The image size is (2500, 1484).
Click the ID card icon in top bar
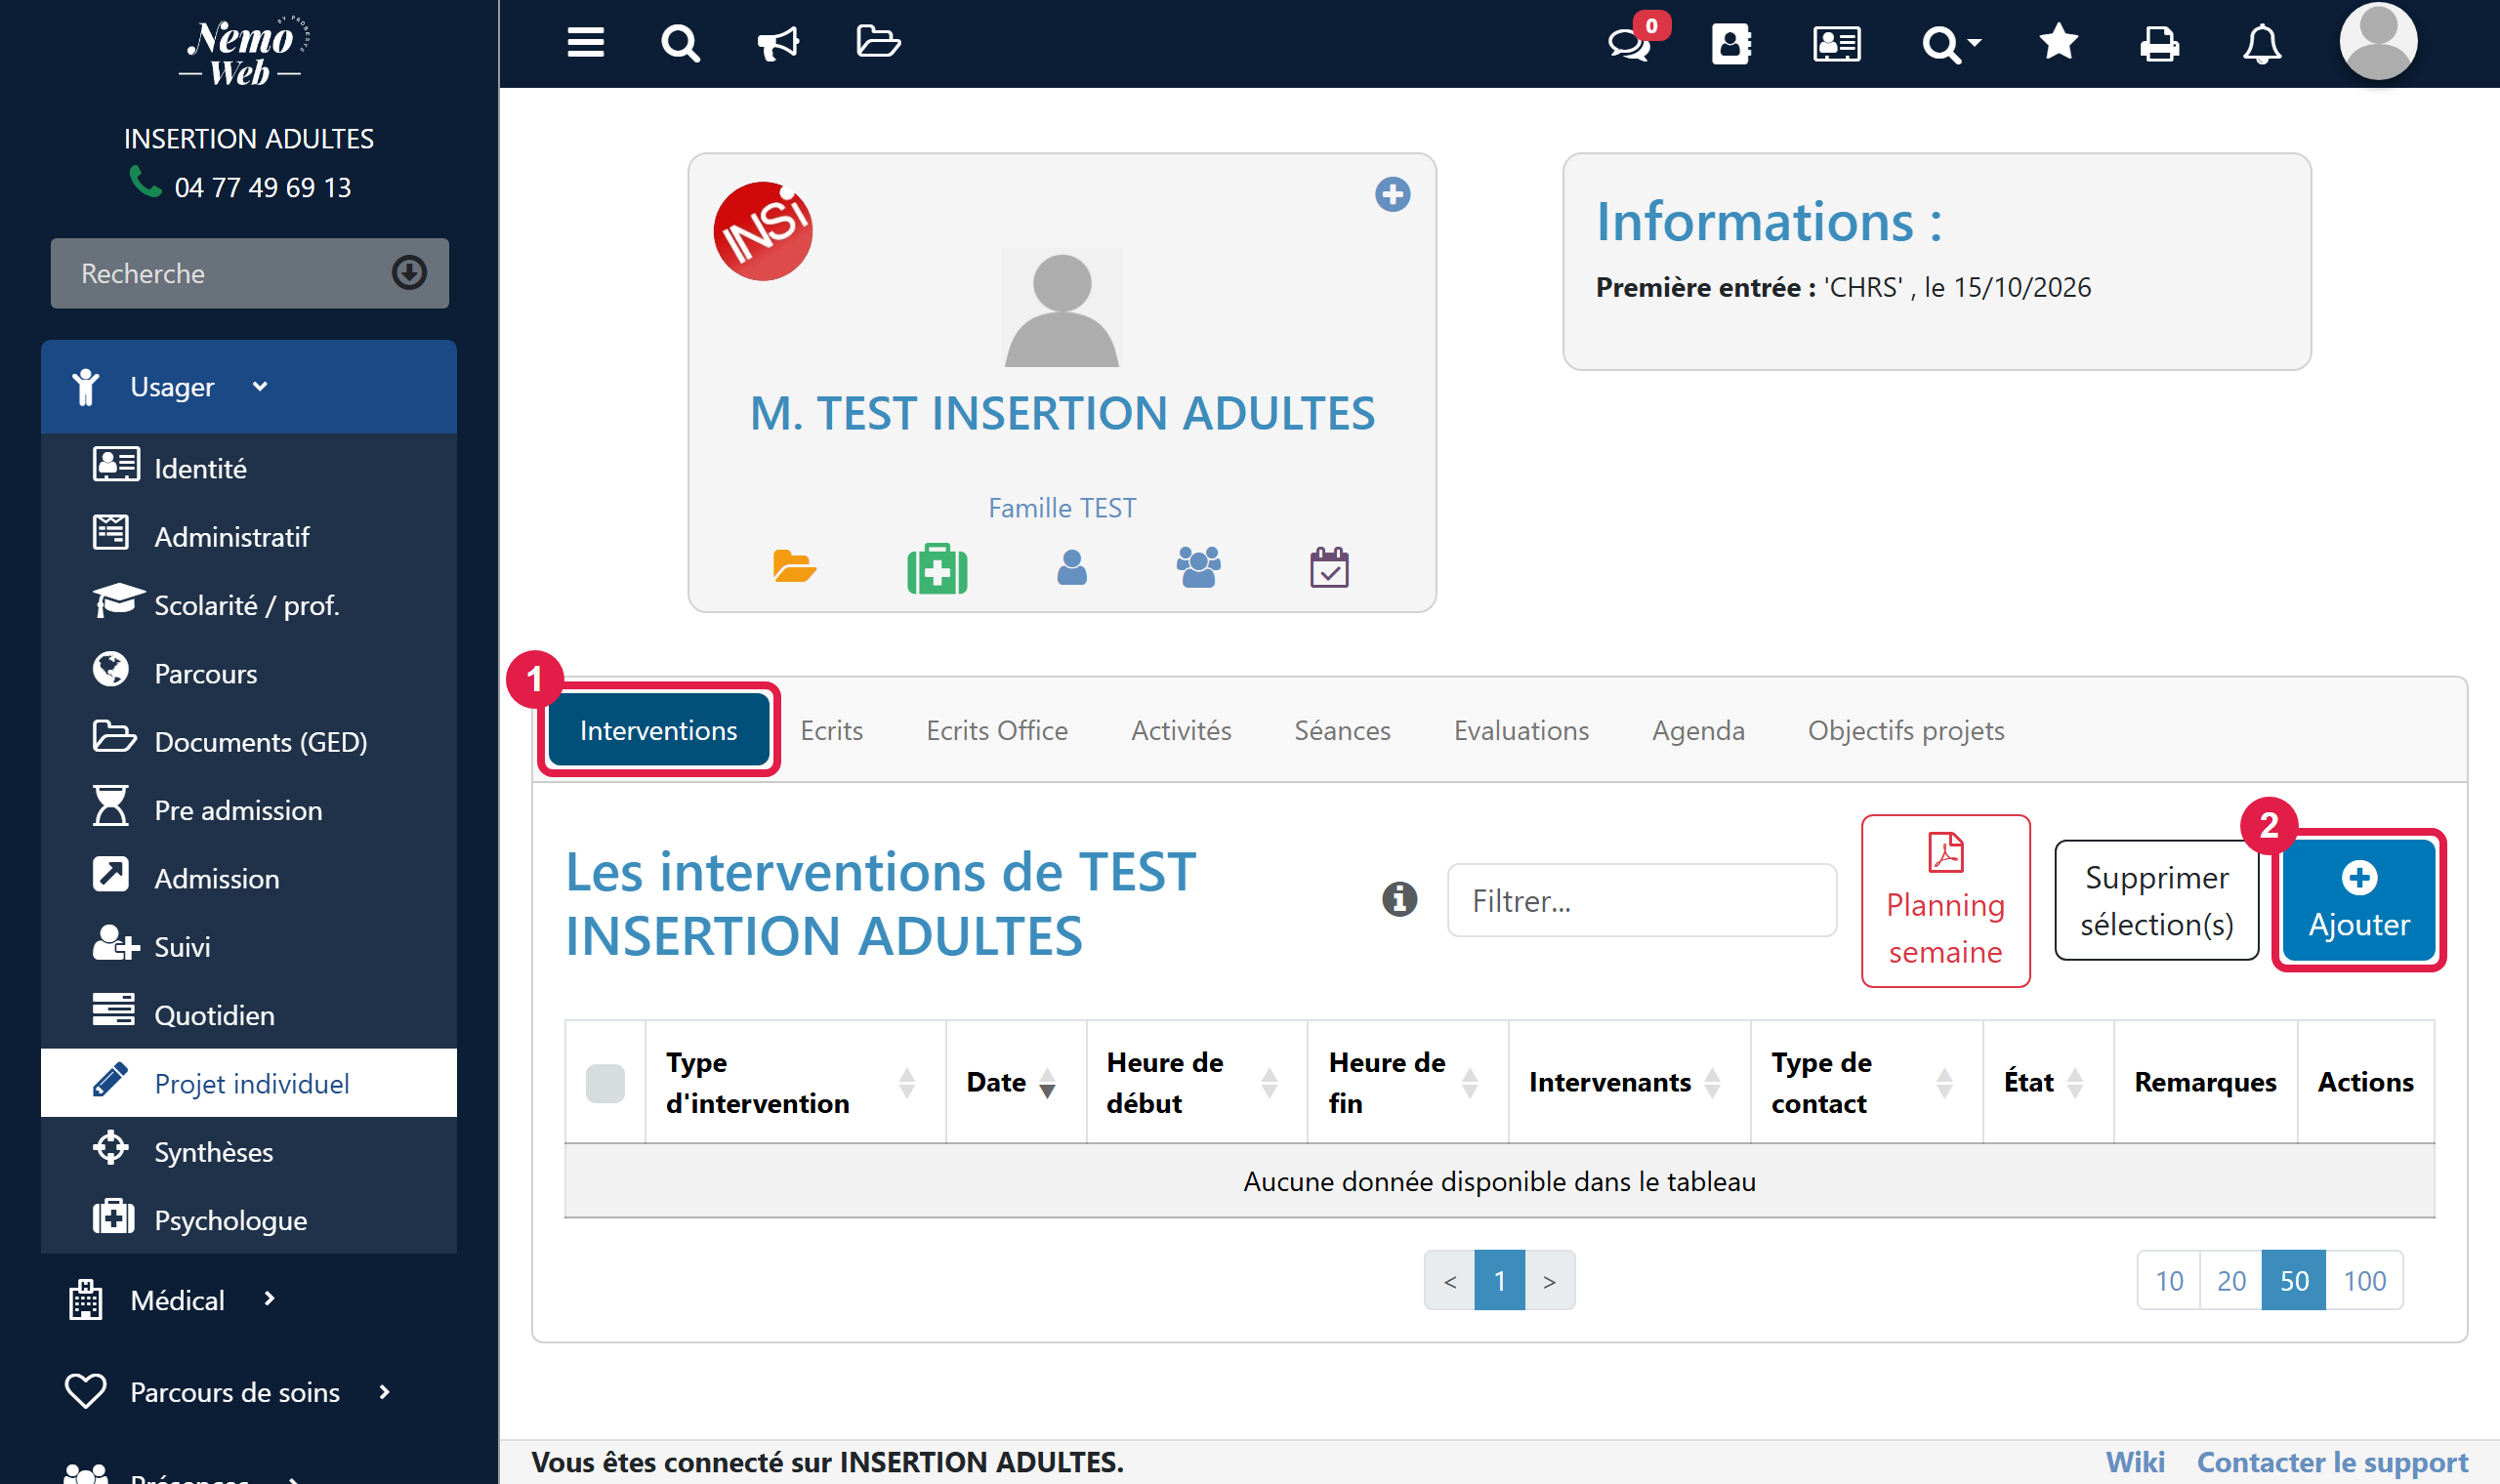(x=1837, y=44)
